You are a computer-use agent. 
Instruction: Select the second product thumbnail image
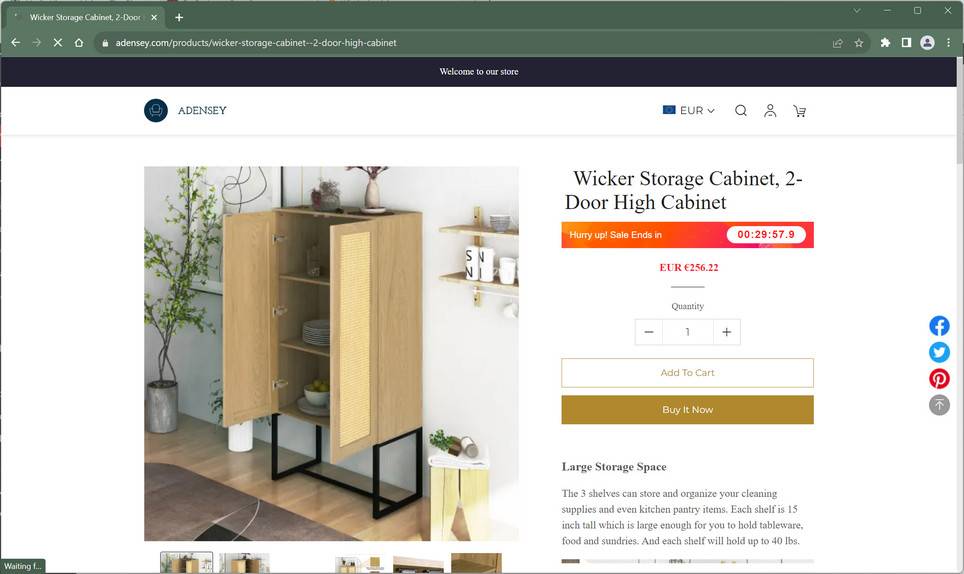click(244, 563)
